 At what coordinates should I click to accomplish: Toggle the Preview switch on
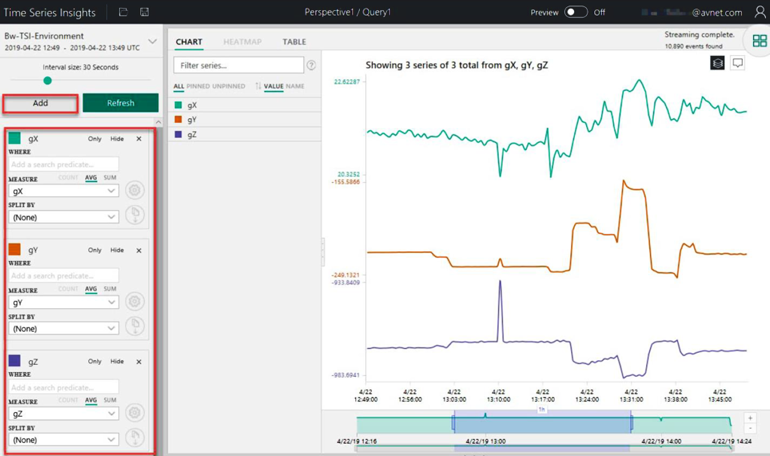point(575,12)
